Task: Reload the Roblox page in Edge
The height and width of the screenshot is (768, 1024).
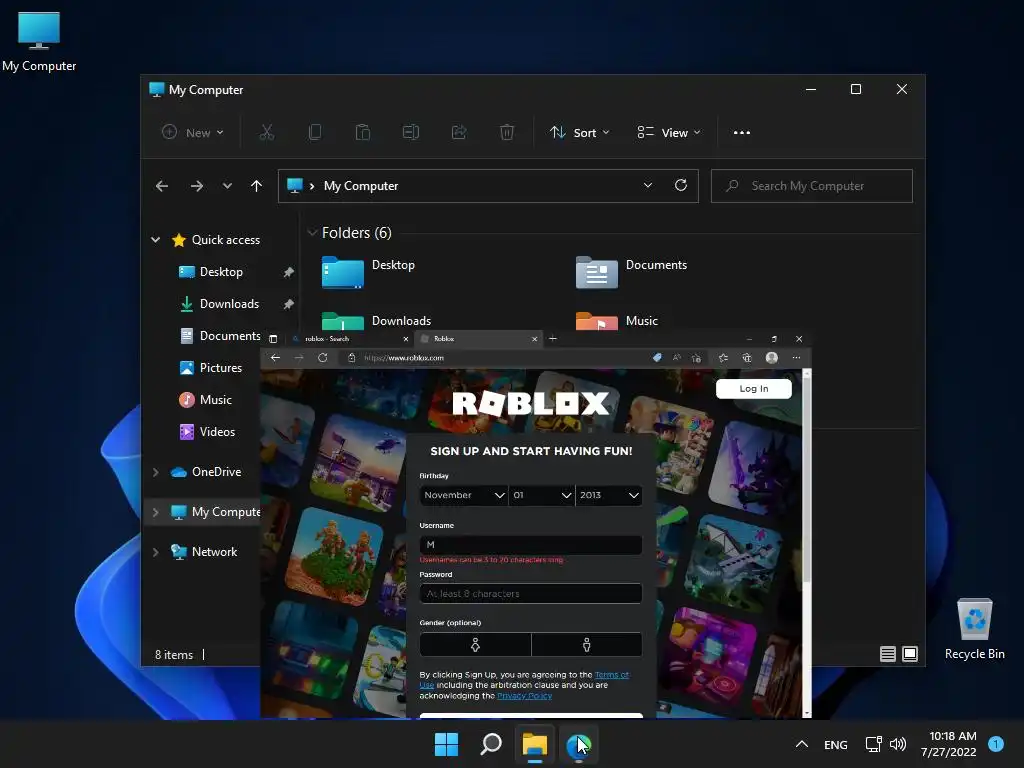Action: point(323,358)
